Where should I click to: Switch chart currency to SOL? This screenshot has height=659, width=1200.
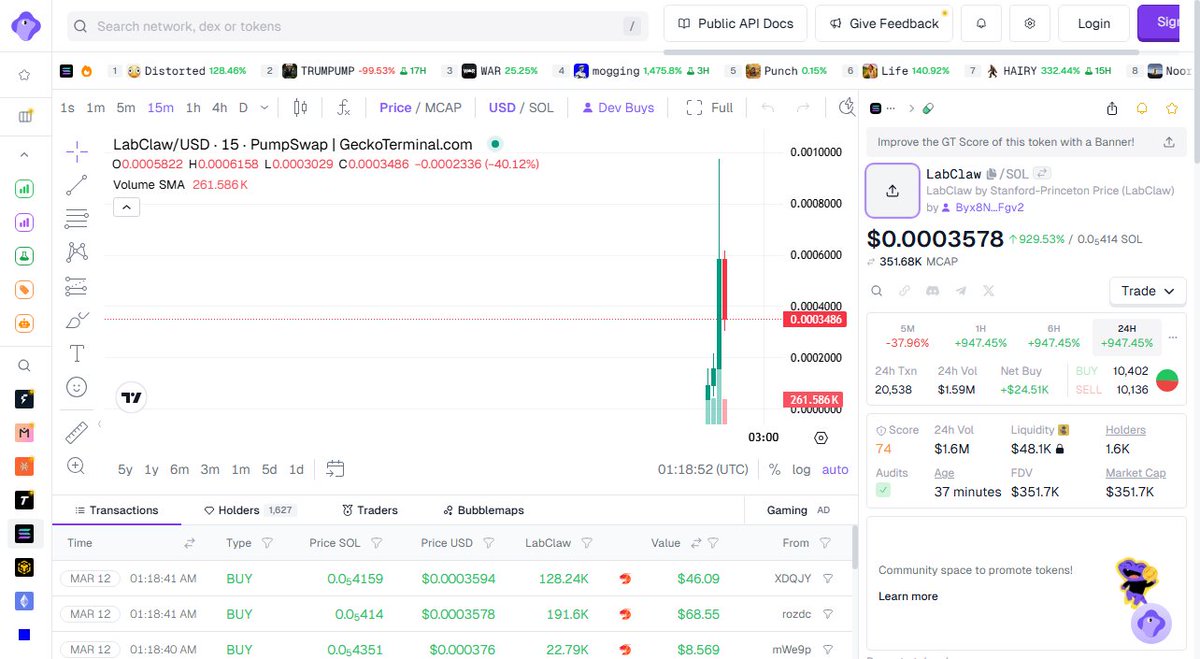[541, 107]
